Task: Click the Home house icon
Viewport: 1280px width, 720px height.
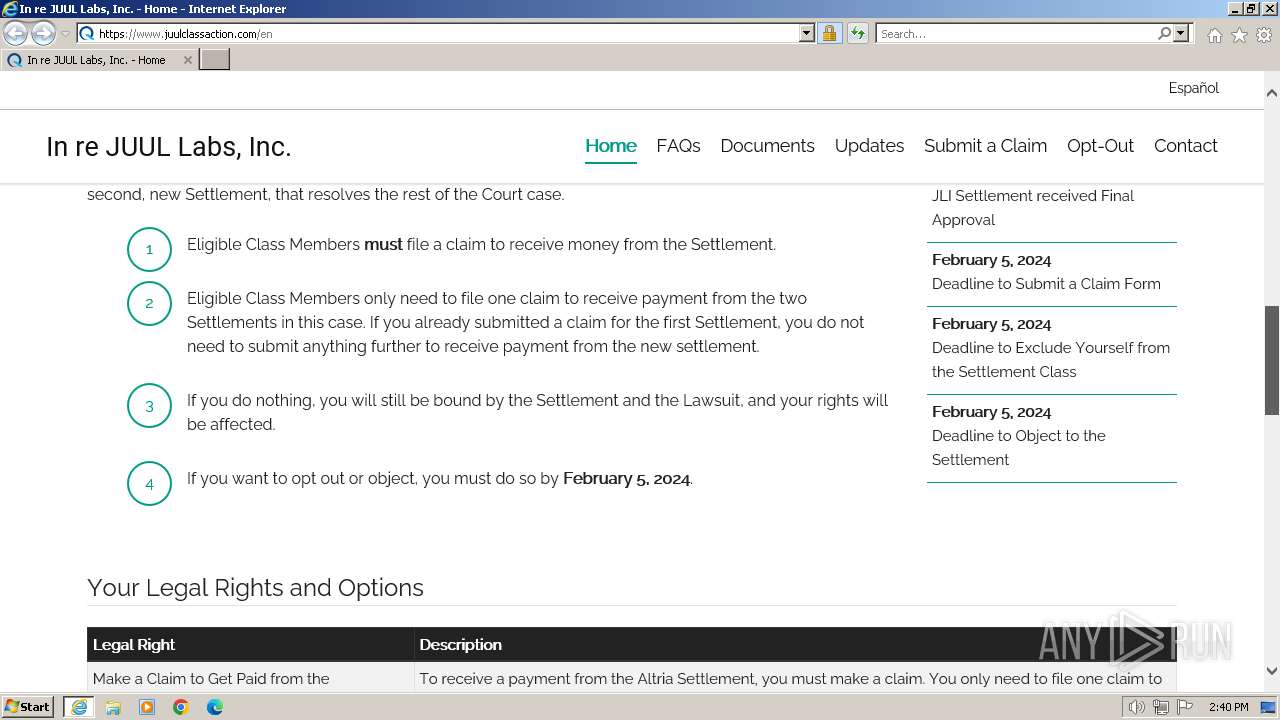Action: click(x=1214, y=35)
